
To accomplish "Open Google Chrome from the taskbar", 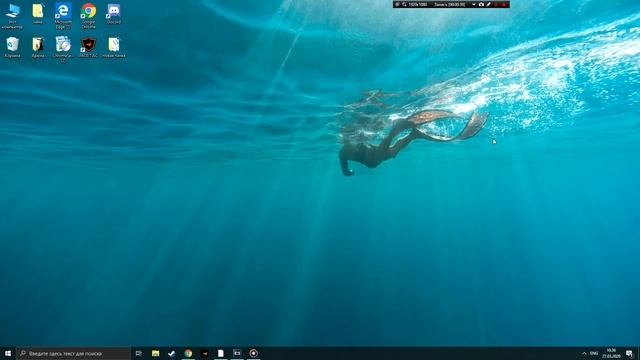I will [188, 353].
